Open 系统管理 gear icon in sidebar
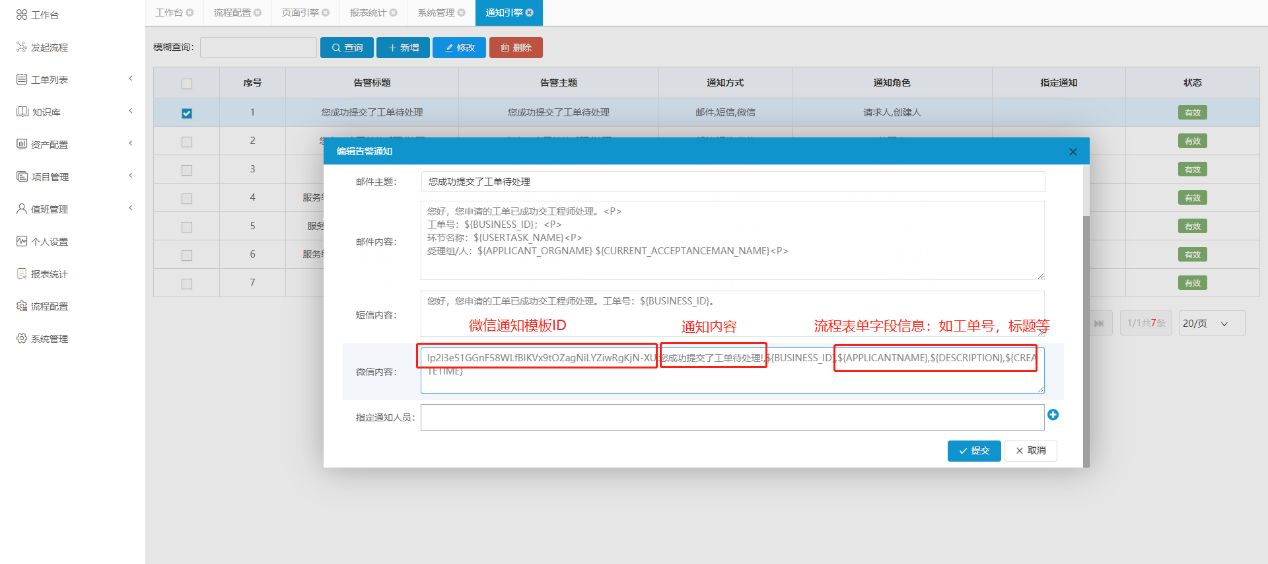This screenshot has width=1268, height=564. click(21, 339)
